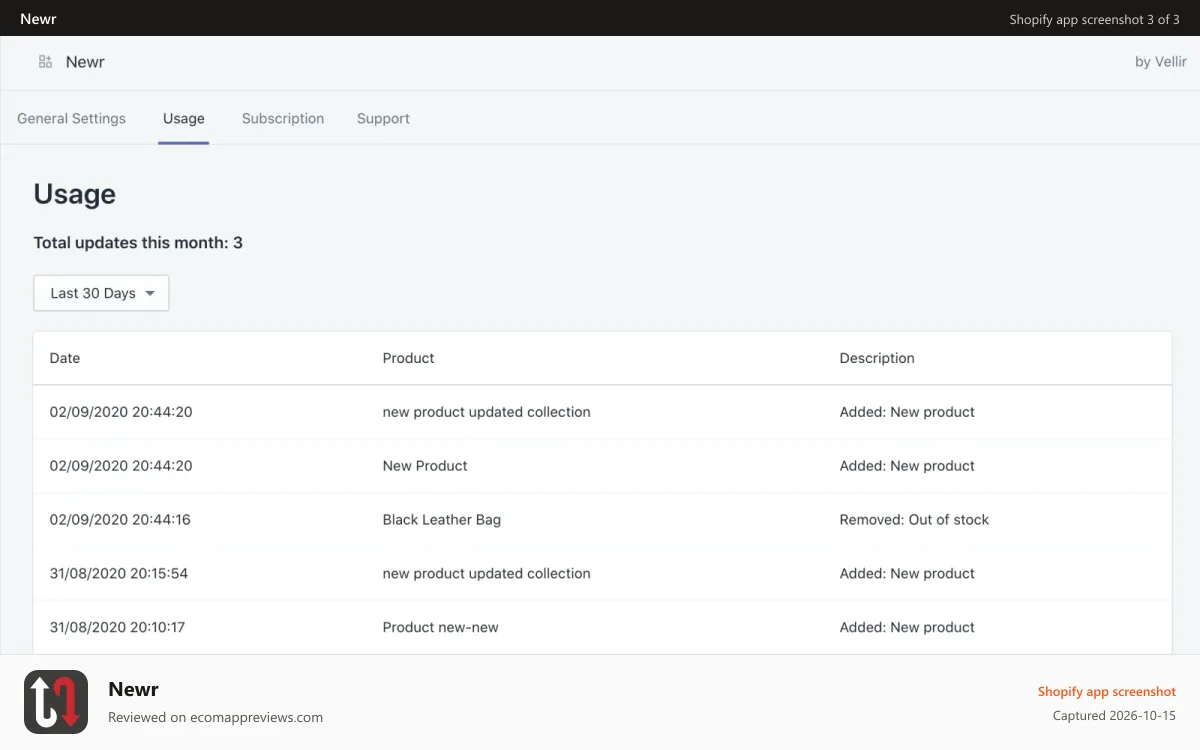Click the Description column header
The width and height of the screenshot is (1200, 750).
[x=877, y=358]
